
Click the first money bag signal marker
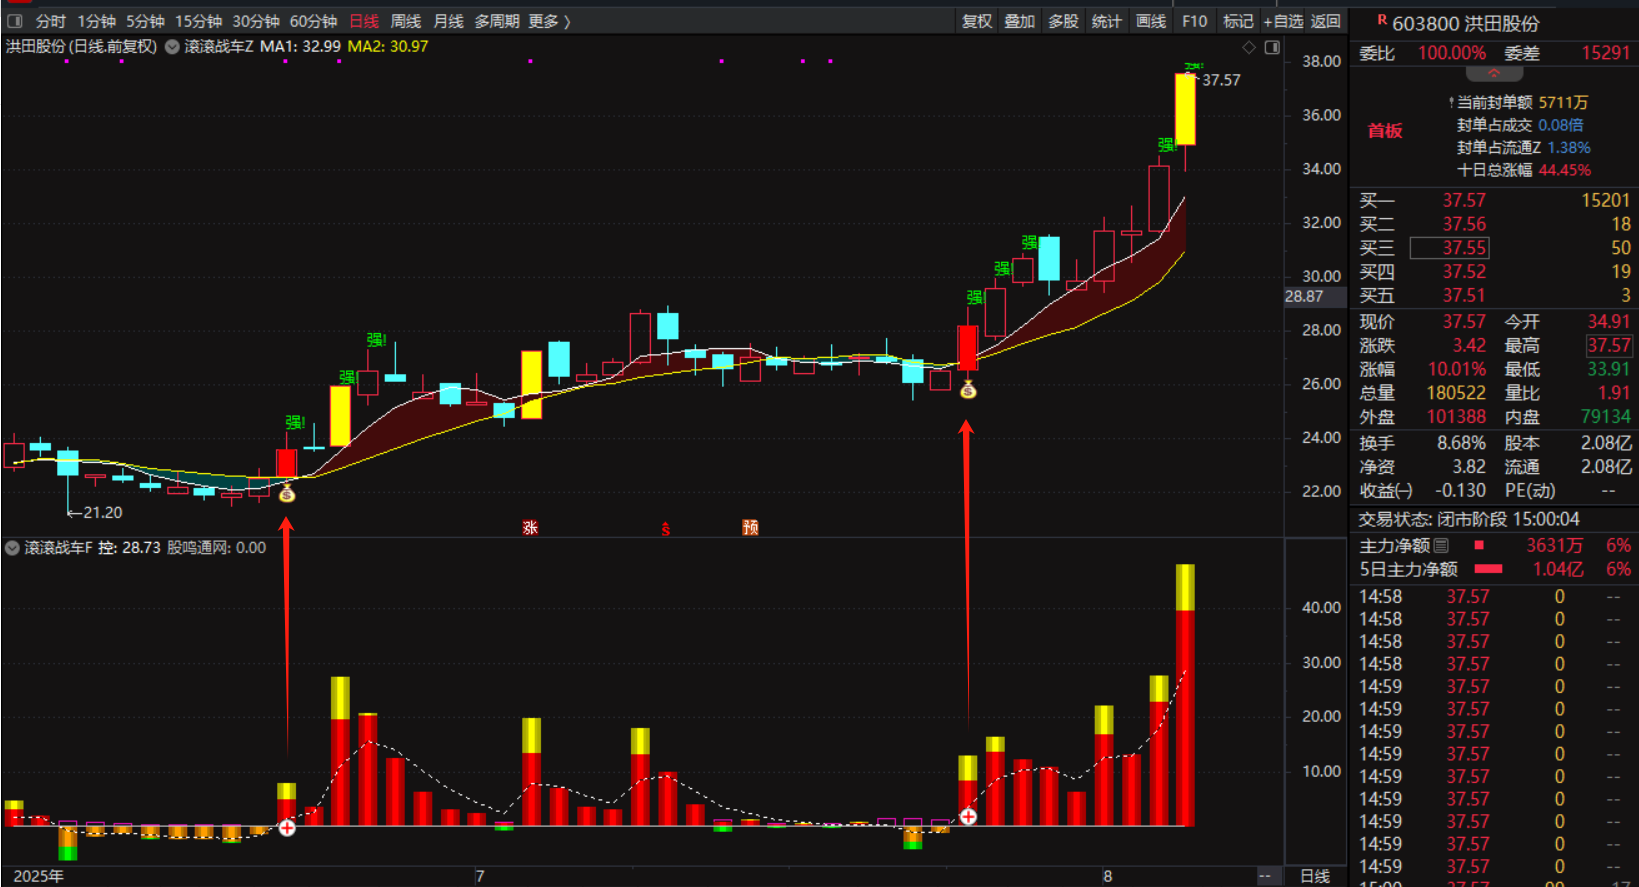click(287, 493)
